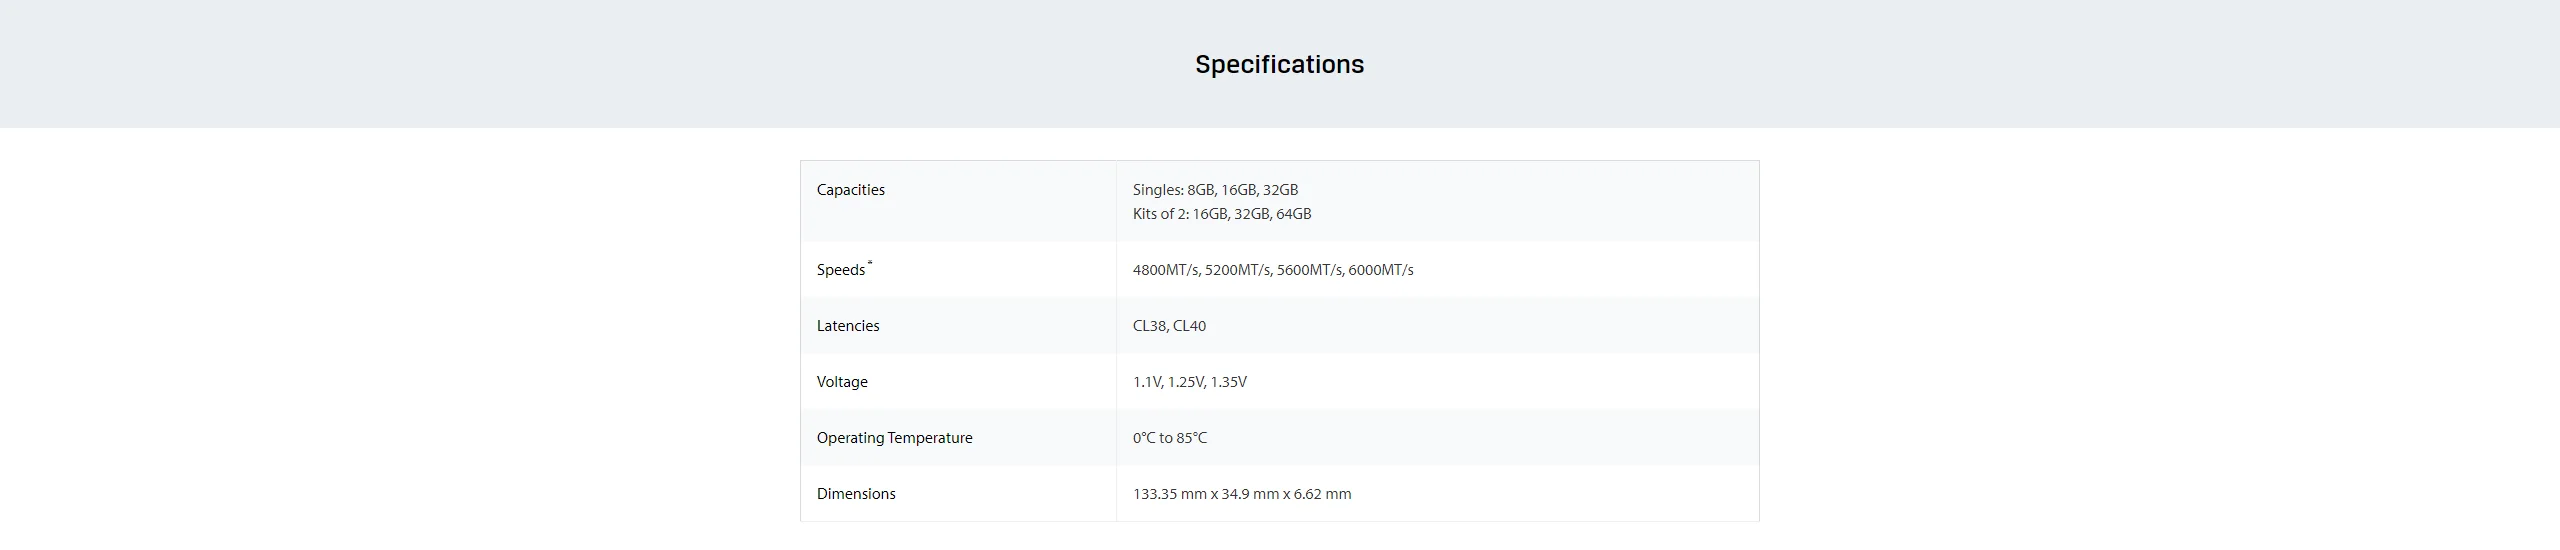Click the Specifications heading
Screen dimensions: 2560x550
pos(1279,64)
